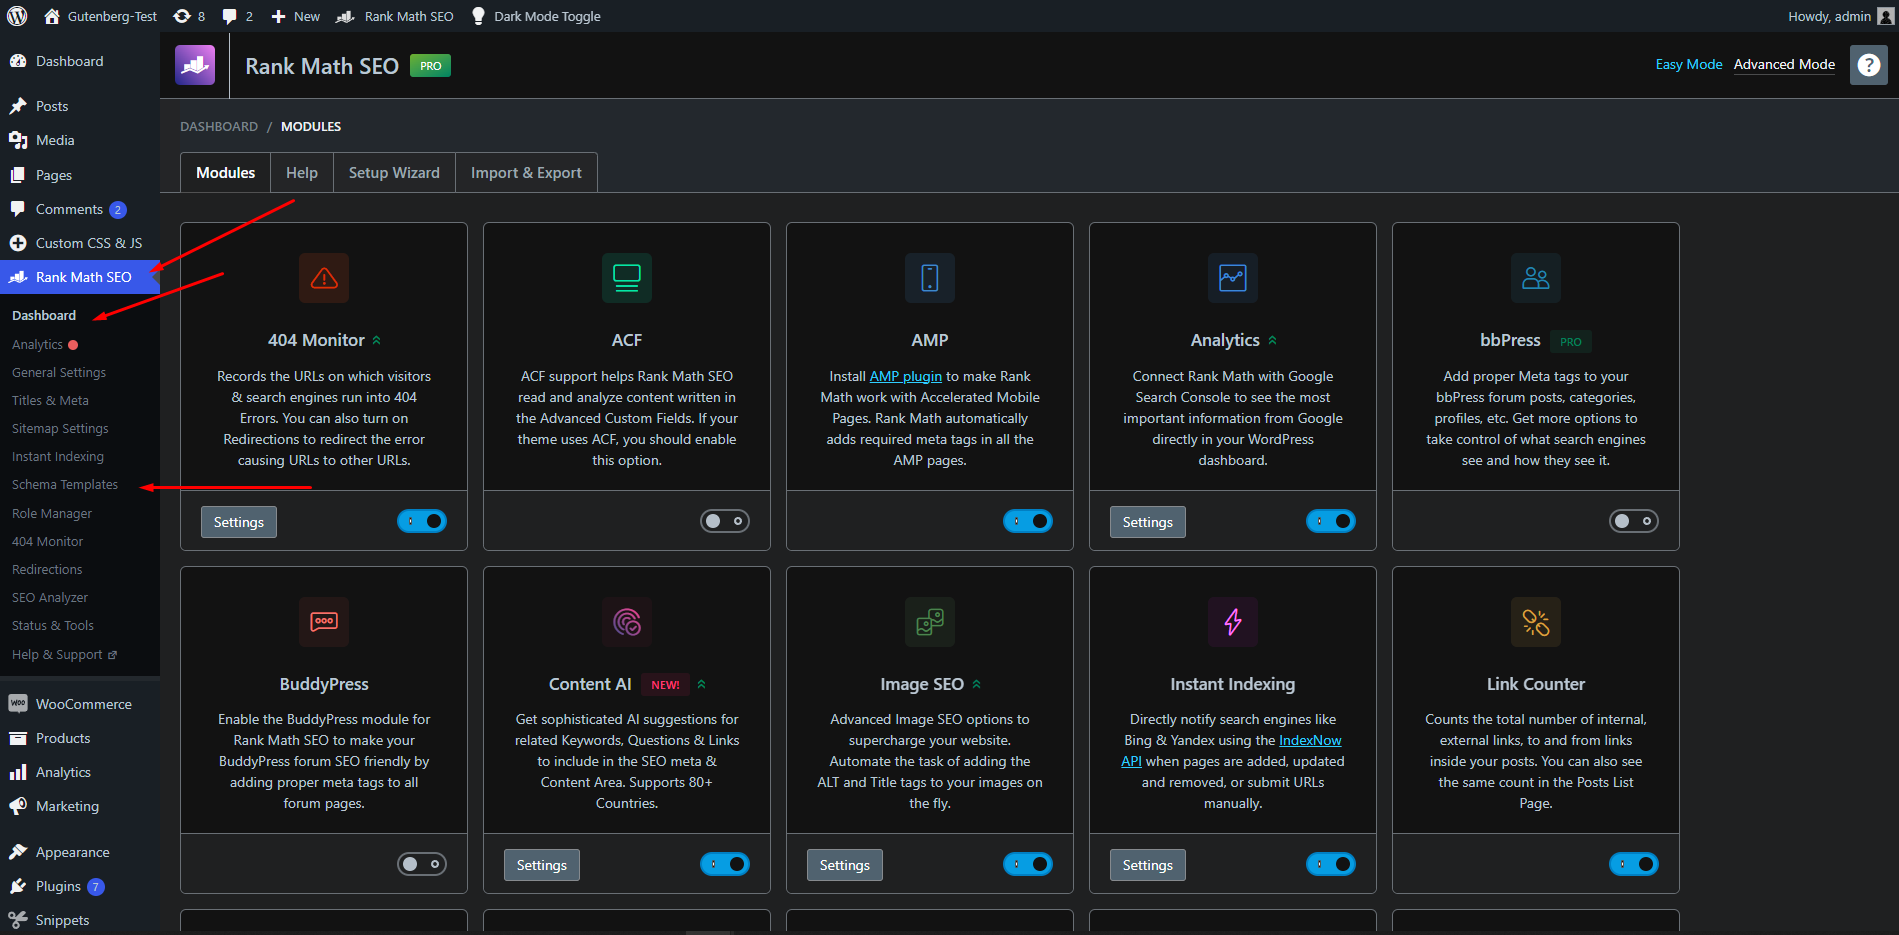The image size is (1899, 935).
Task: Expand the Analytics module title chevron
Action: click(1273, 341)
